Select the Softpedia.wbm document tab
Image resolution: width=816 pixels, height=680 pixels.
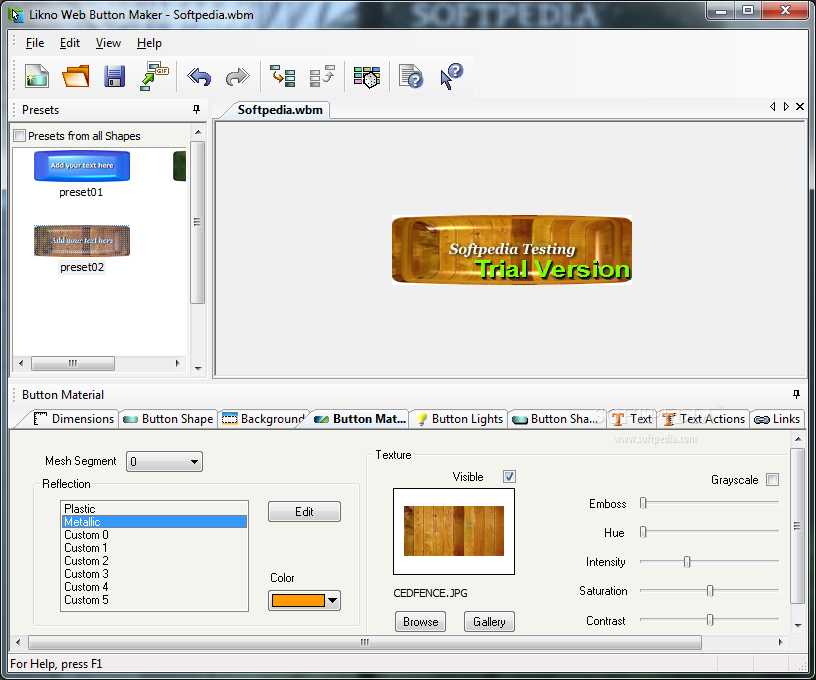click(280, 110)
